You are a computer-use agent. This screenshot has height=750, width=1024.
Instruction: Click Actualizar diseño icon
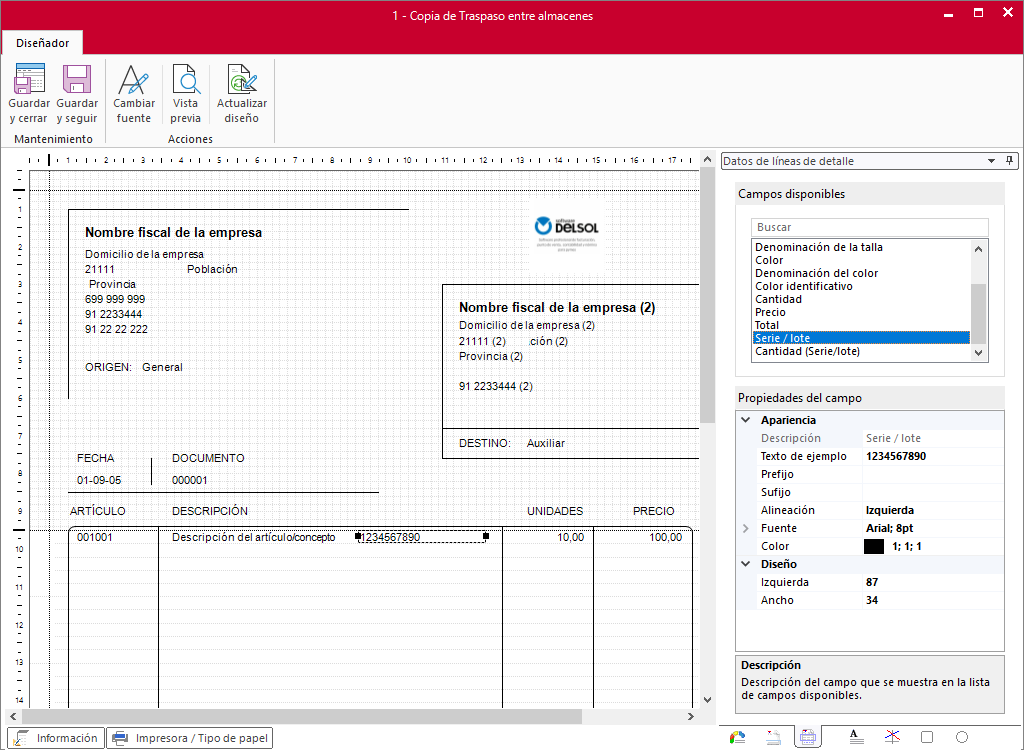click(x=242, y=79)
